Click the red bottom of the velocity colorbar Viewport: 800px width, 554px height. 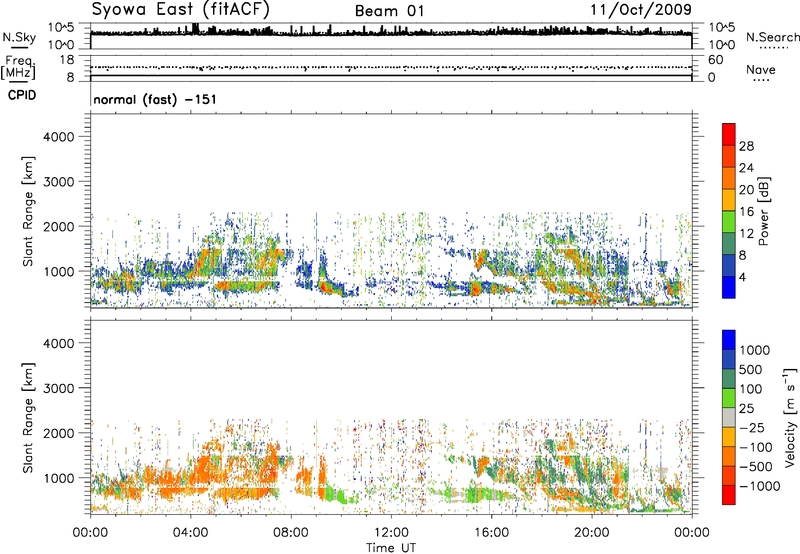pos(729,495)
